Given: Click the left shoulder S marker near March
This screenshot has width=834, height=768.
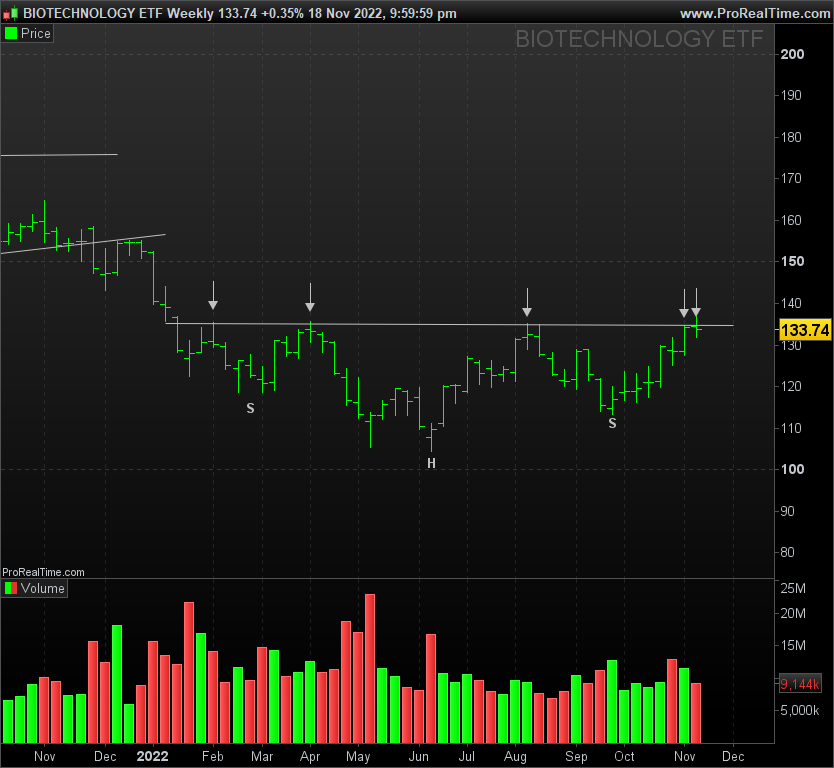Looking at the screenshot, I should click(251, 408).
